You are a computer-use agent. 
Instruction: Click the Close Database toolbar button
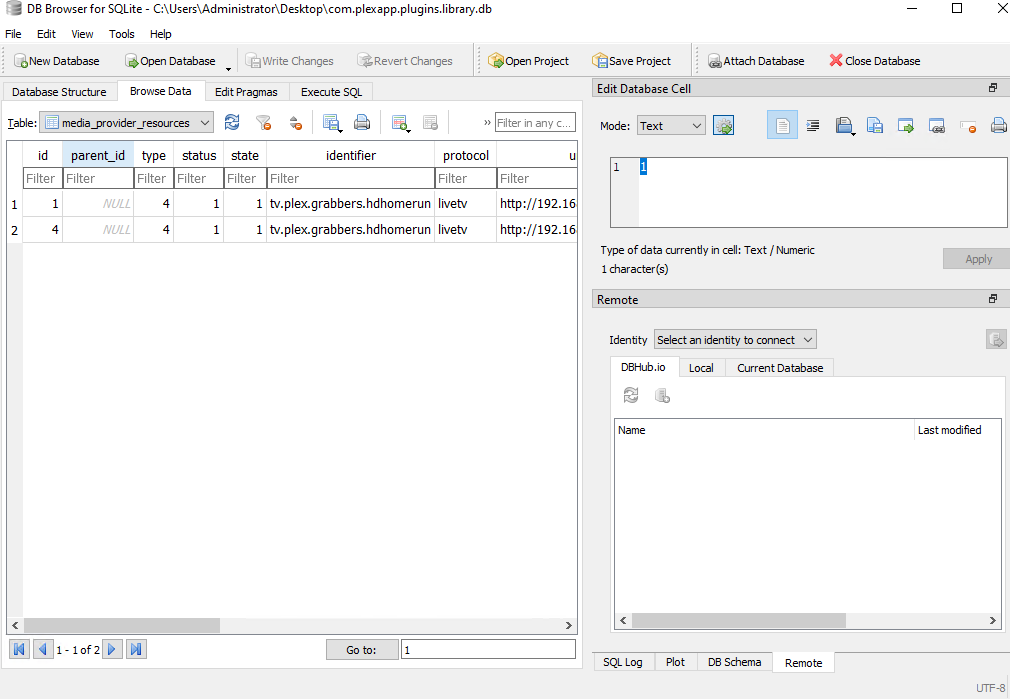point(875,61)
